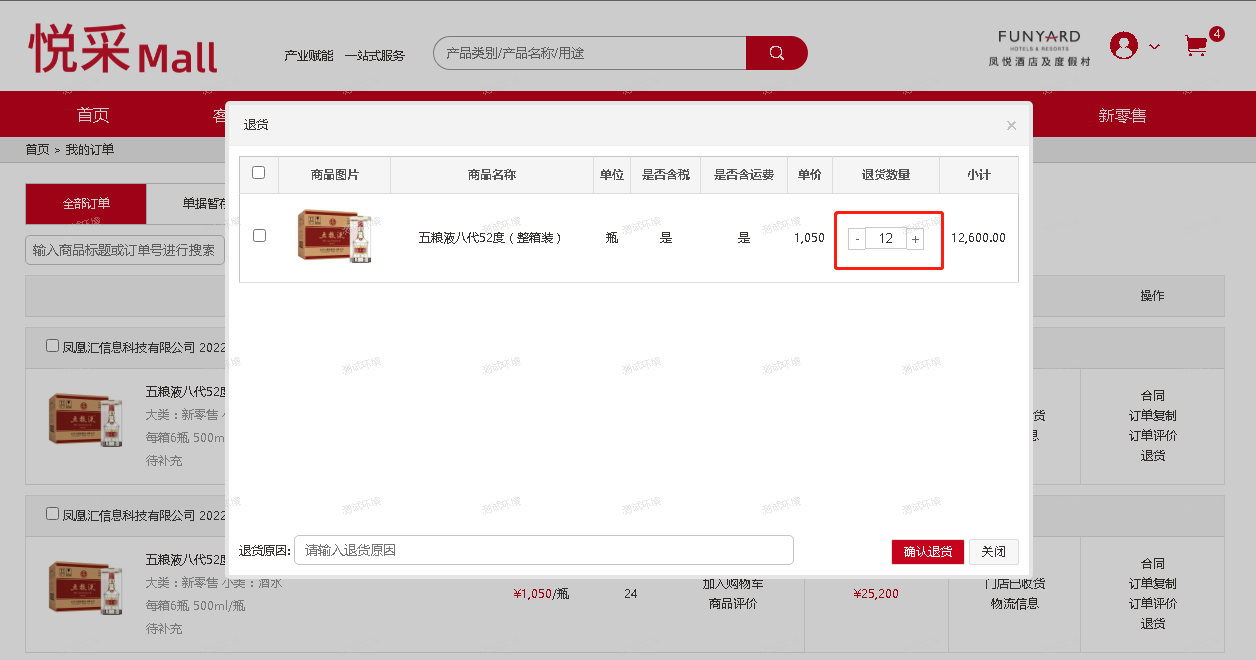
Task: Click the 退货原因 reason input
Action: click(x=544, y=550)
